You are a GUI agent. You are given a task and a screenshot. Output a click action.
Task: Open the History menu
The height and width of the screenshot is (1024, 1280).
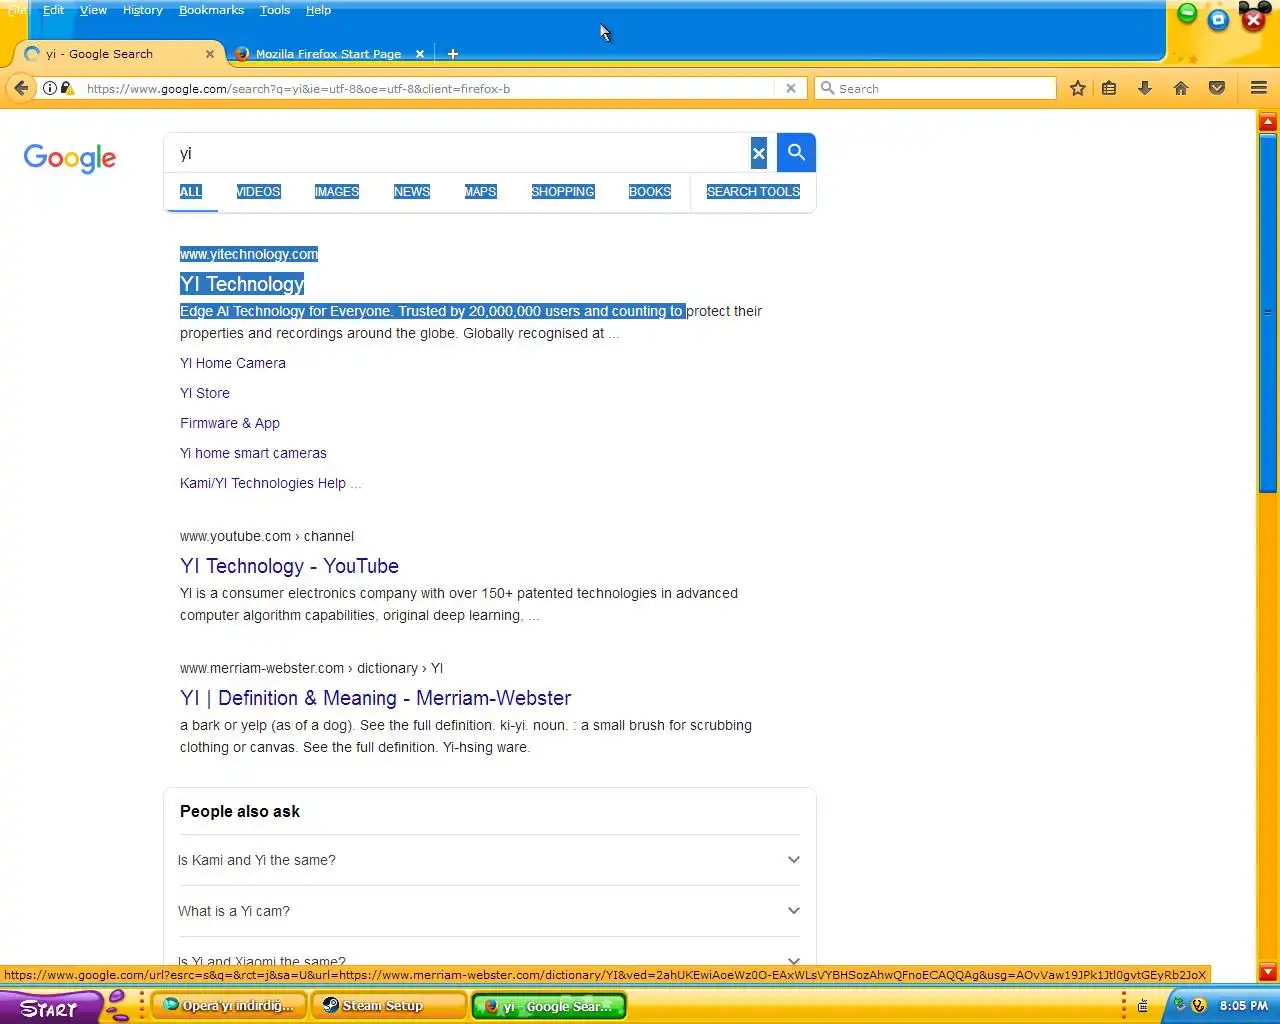pyautogui.click(x=142, y=10)
